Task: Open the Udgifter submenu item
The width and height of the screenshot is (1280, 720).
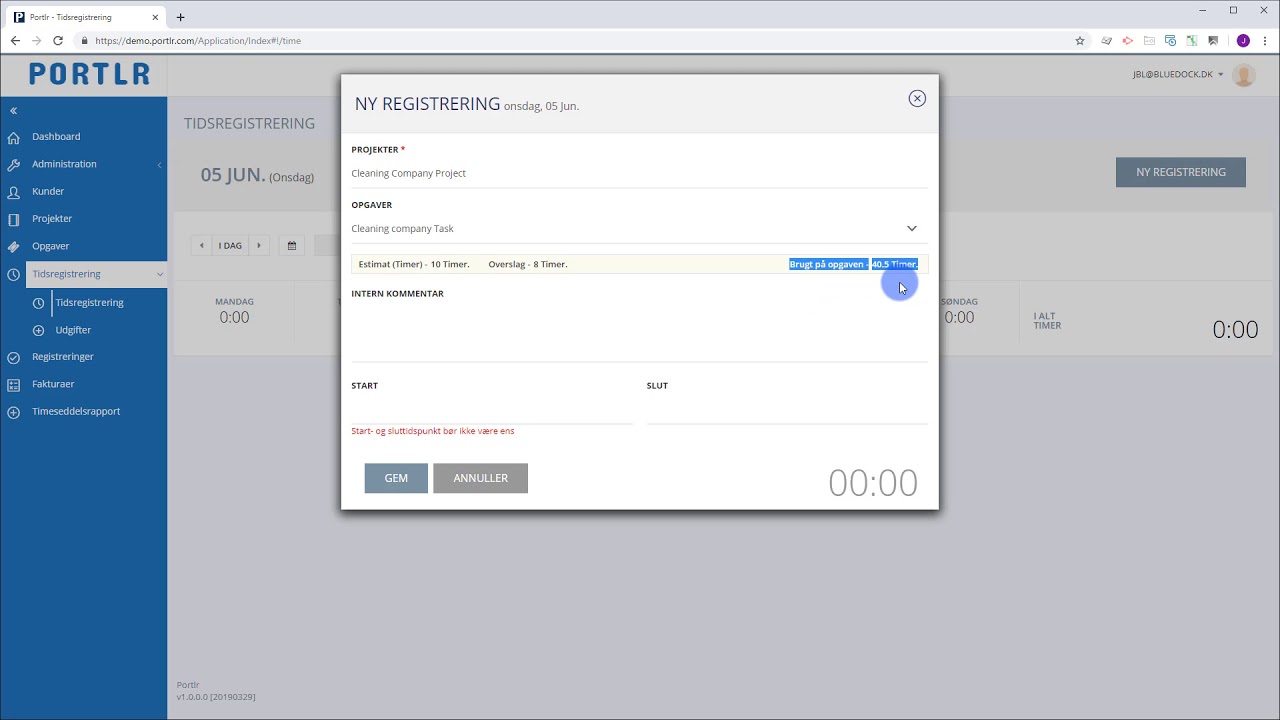Action: point(73,330)
